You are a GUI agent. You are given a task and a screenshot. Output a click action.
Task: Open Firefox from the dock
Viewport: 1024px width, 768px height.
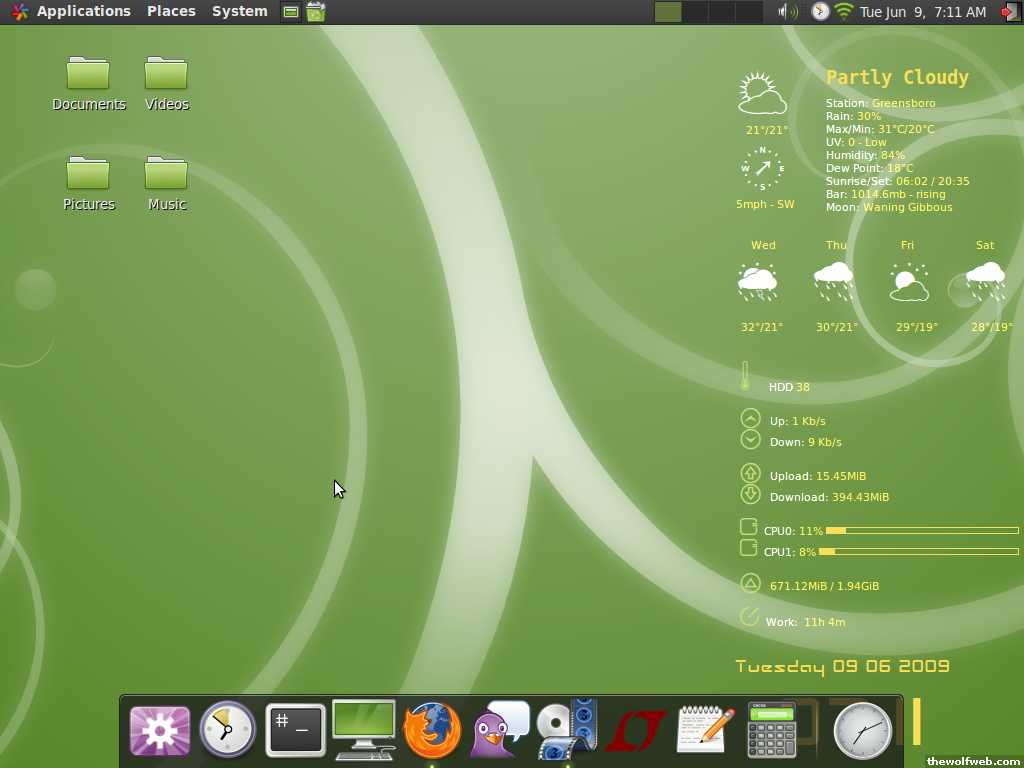click(x=432, y=731)
